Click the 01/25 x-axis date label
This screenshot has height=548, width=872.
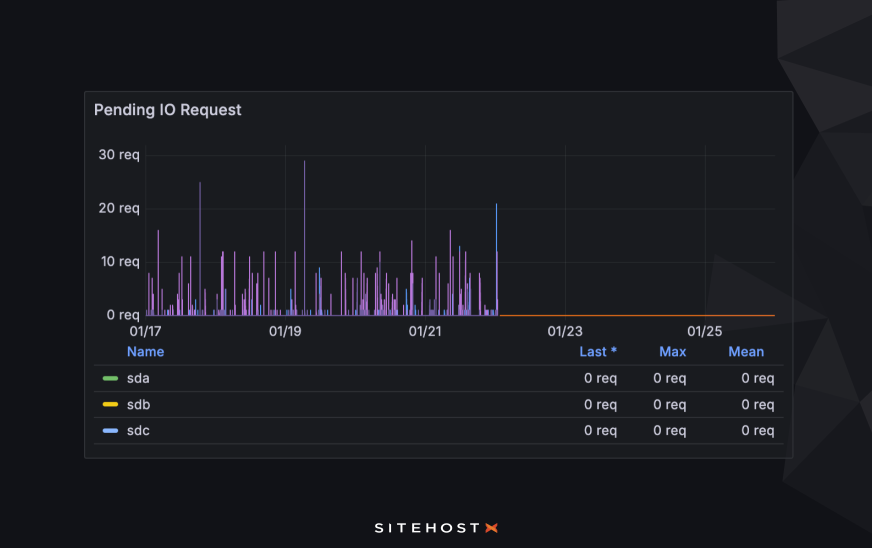[704, 331]
